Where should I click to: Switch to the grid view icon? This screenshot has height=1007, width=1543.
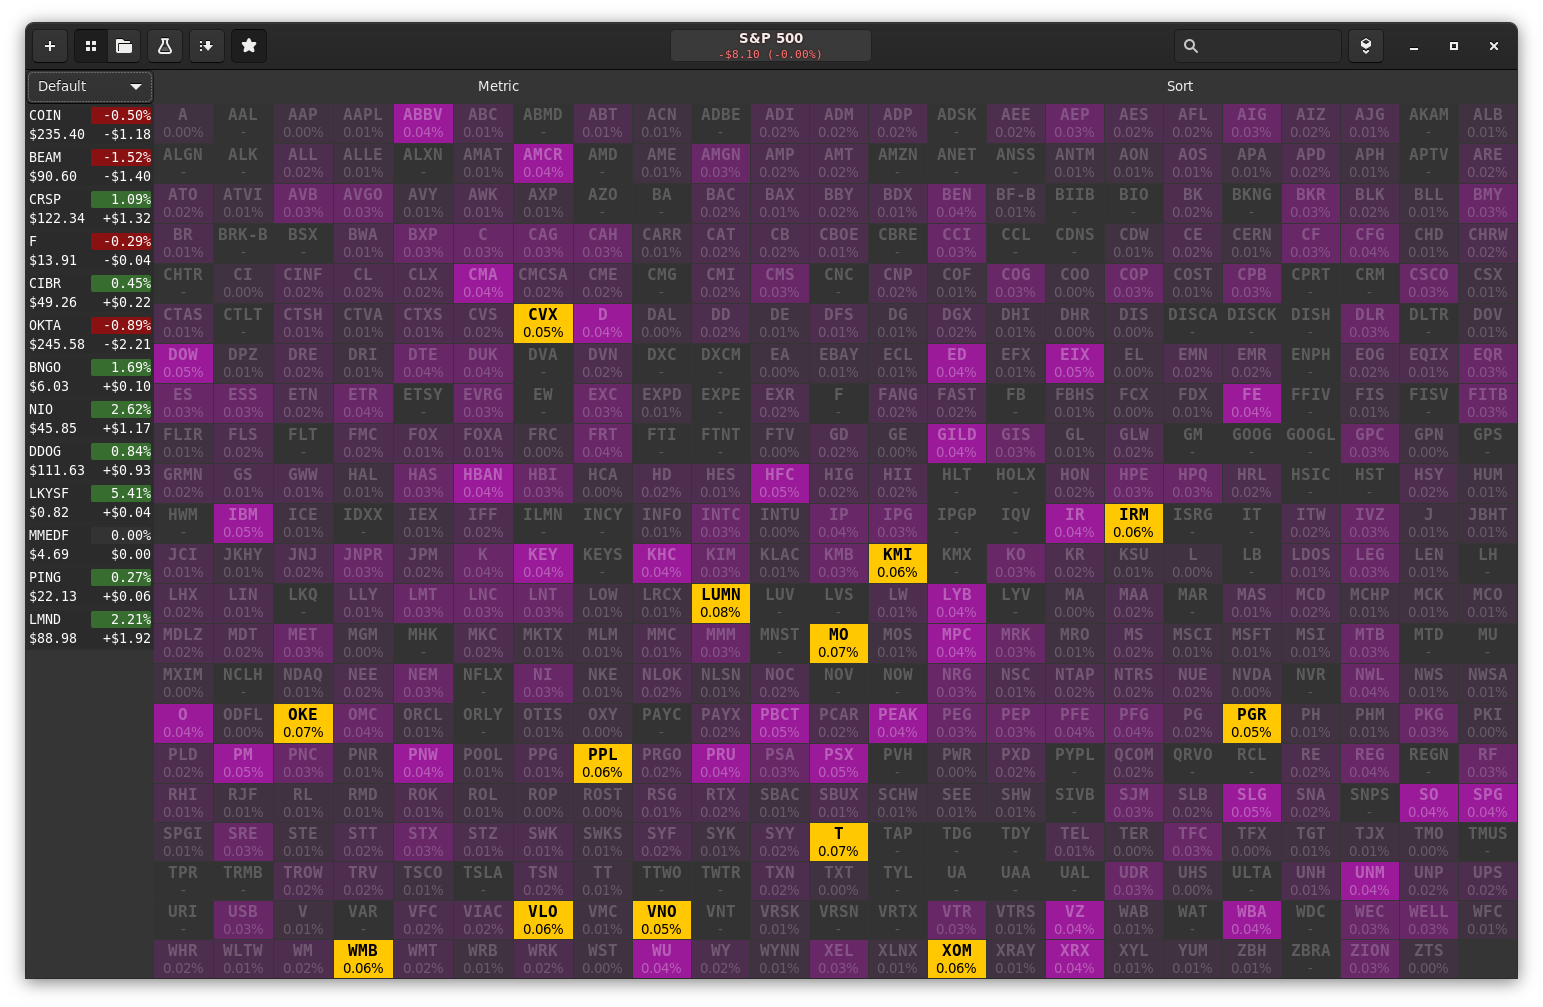[91, 46]
